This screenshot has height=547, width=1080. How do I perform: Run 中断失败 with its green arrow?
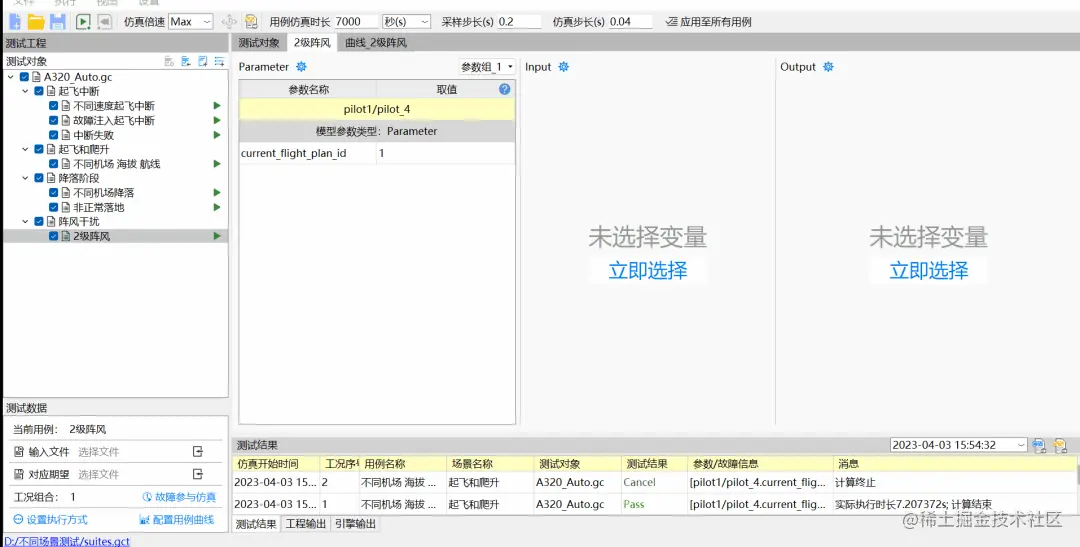[x=217, y=134]
